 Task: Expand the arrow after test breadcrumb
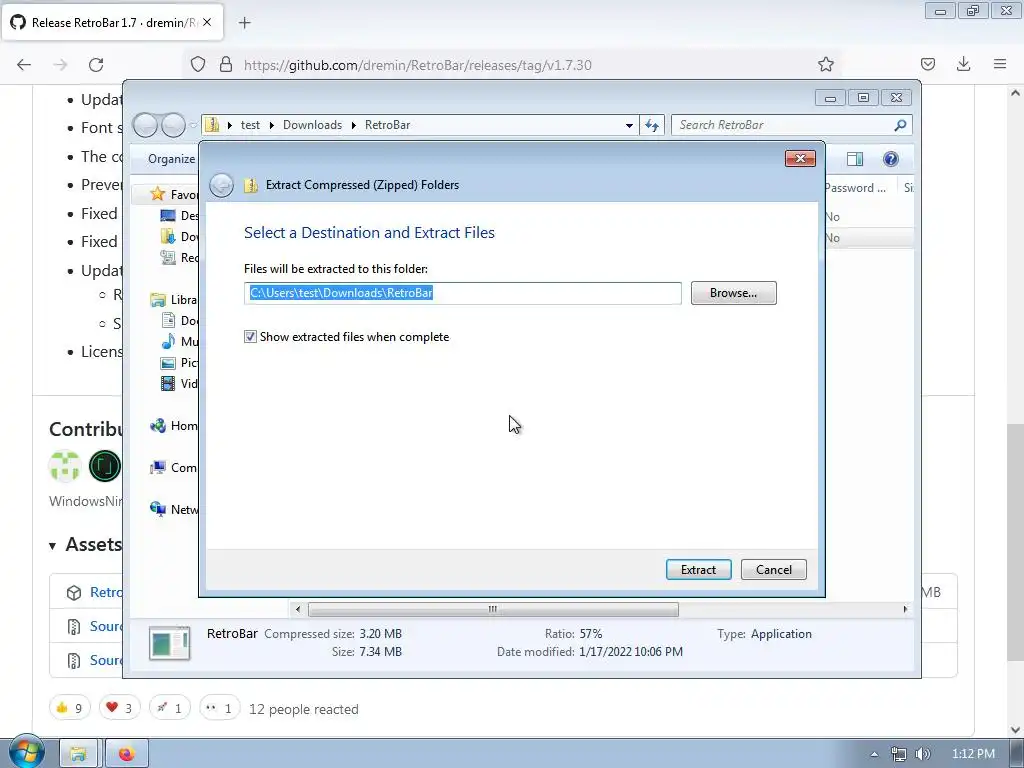pos(272,125)
